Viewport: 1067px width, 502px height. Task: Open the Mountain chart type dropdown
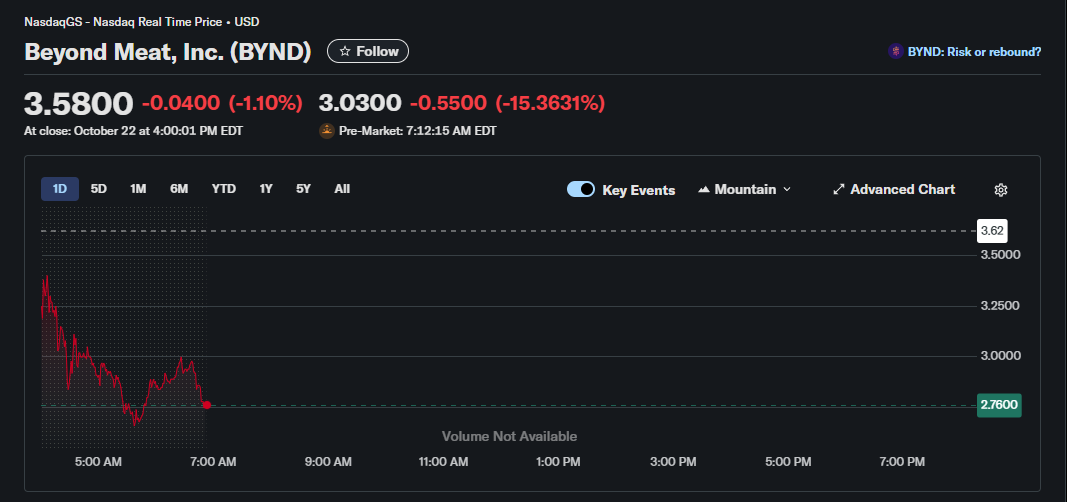tap(744, 190)
